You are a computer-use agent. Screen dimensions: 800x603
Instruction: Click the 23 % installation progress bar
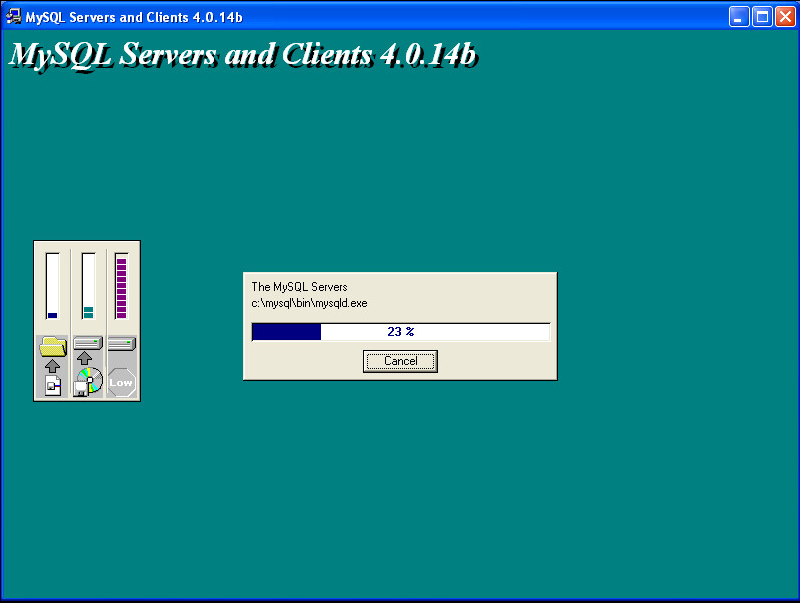[401, 332]
